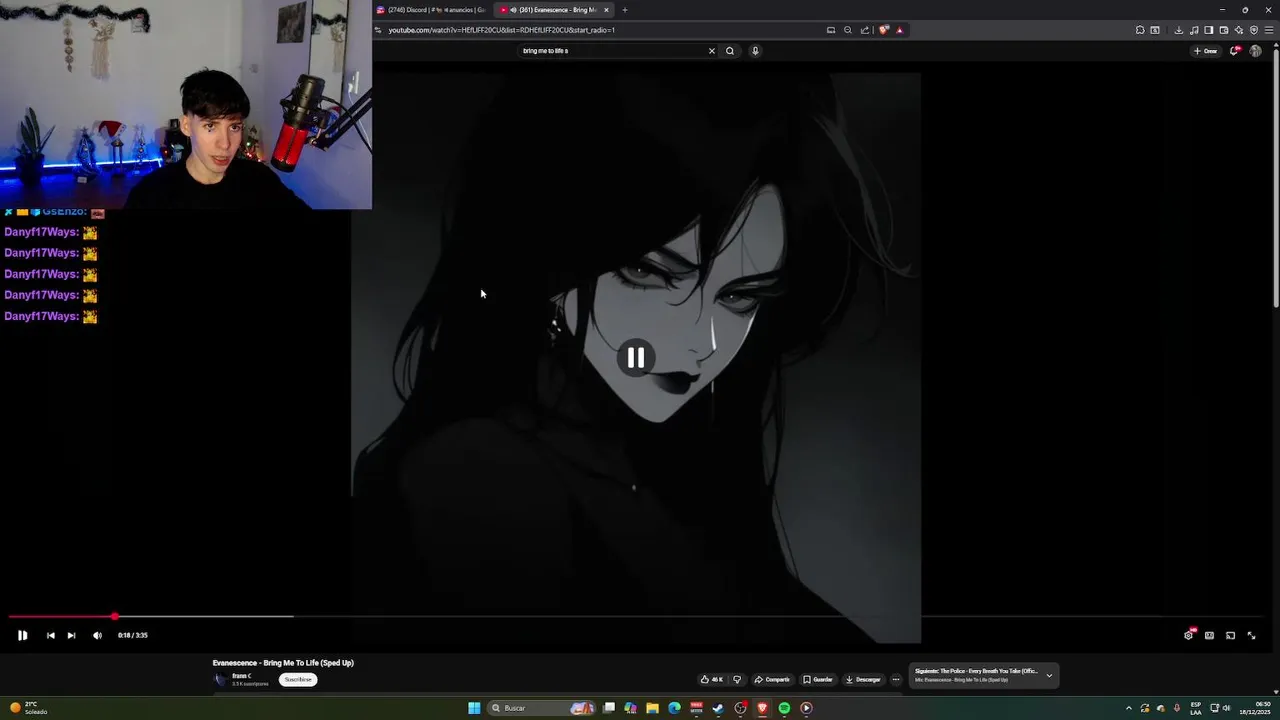Open the weather widget showing 27°C
This screenshot has width=1280, height=720.
[x=30, y=708]
